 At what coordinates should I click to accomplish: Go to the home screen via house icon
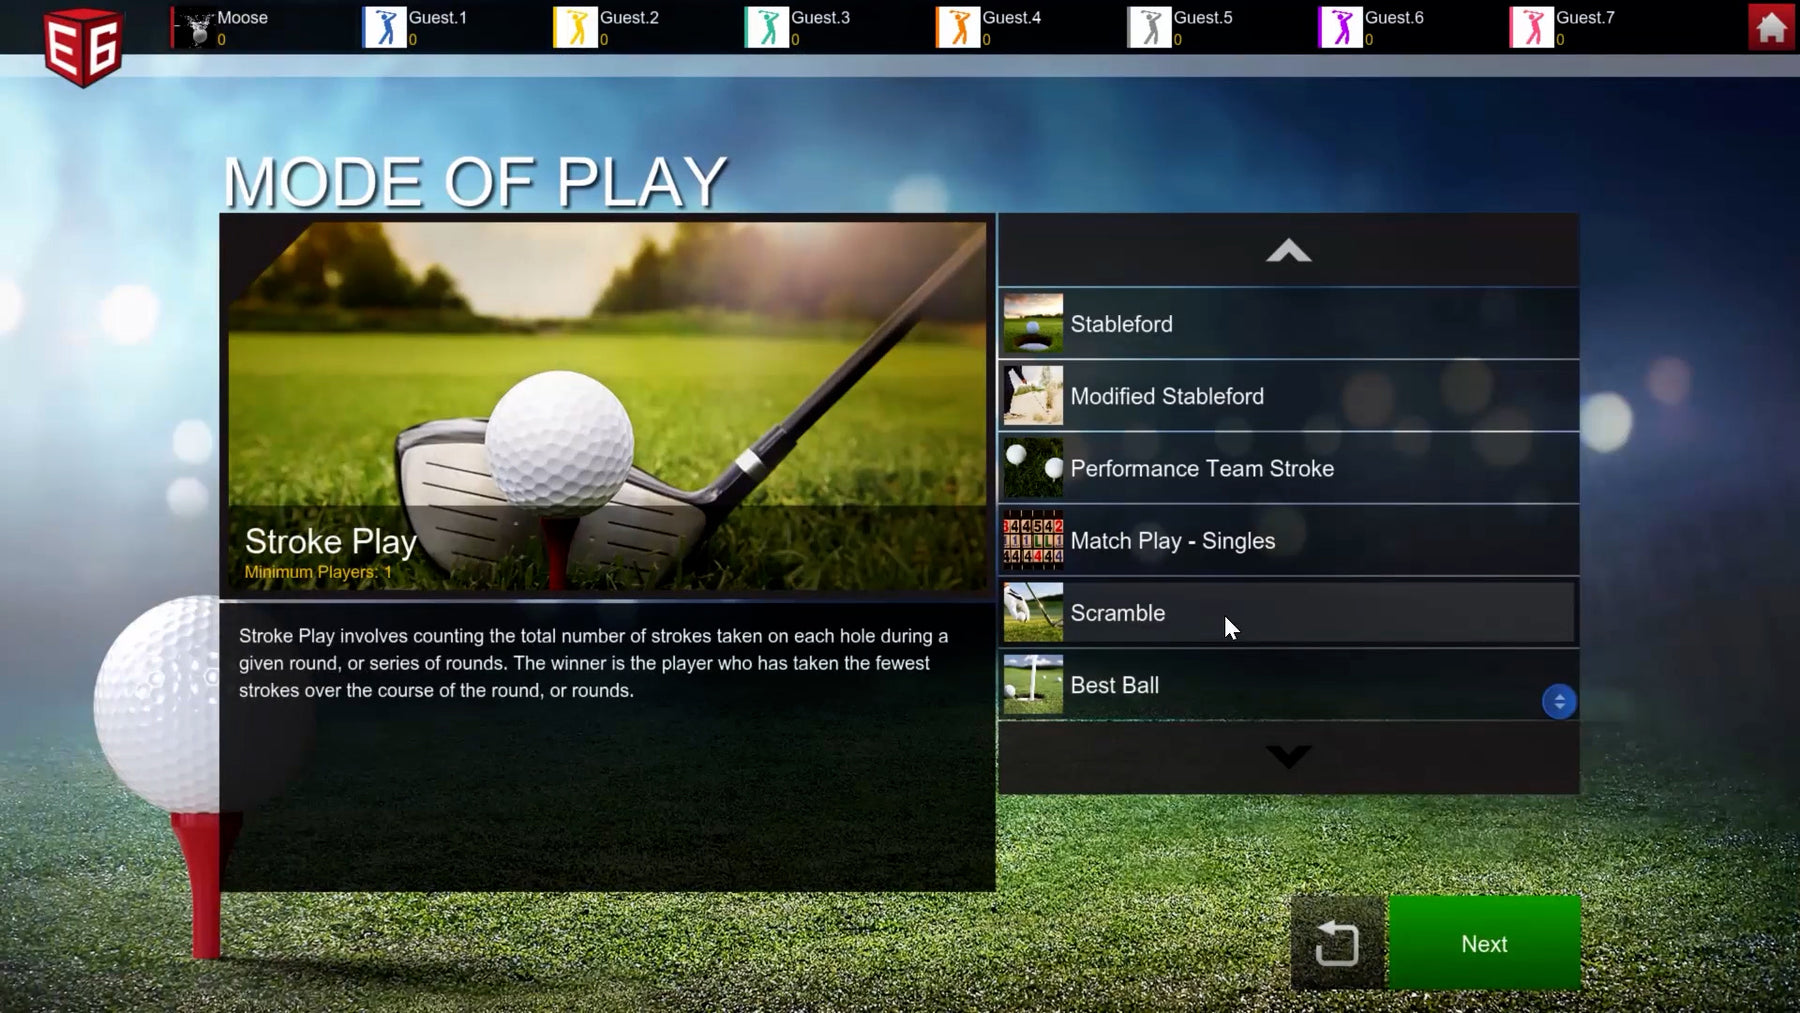click(x=1771, y=27)
